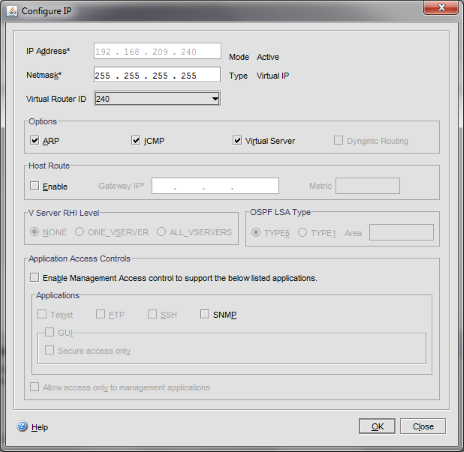Click the blue Help question-mark icon
Viewport: 464px width, 452px height.
pyautogui.click(x=22, y=426)
